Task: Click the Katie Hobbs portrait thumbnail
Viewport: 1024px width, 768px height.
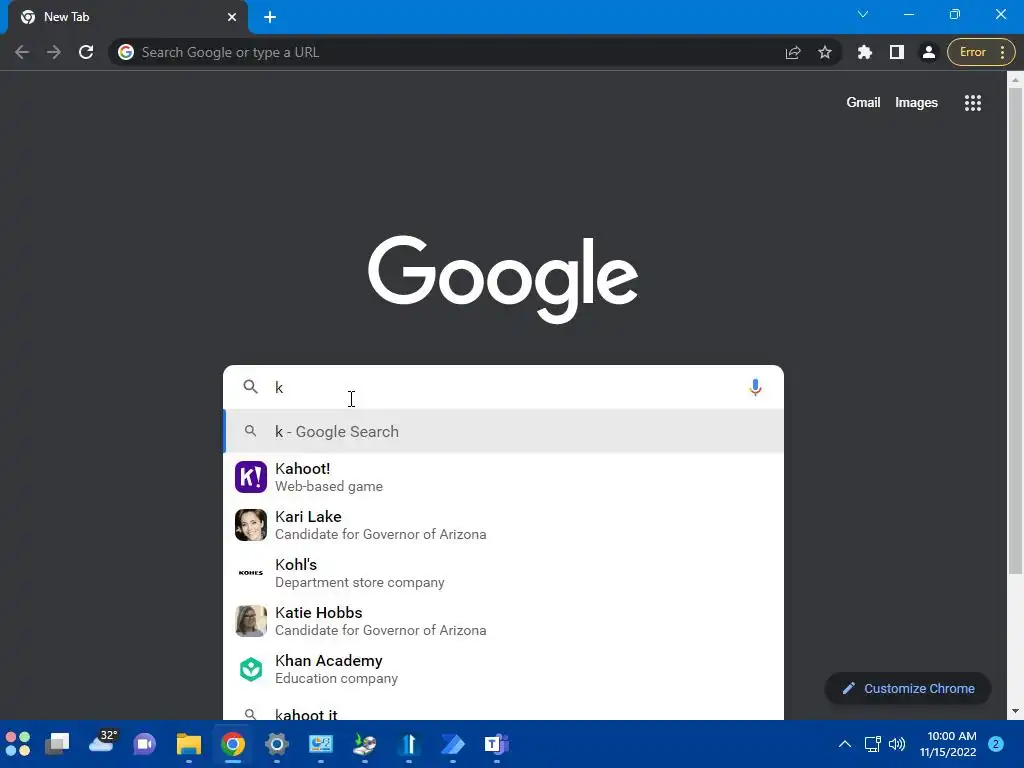Action: (251, 621)
